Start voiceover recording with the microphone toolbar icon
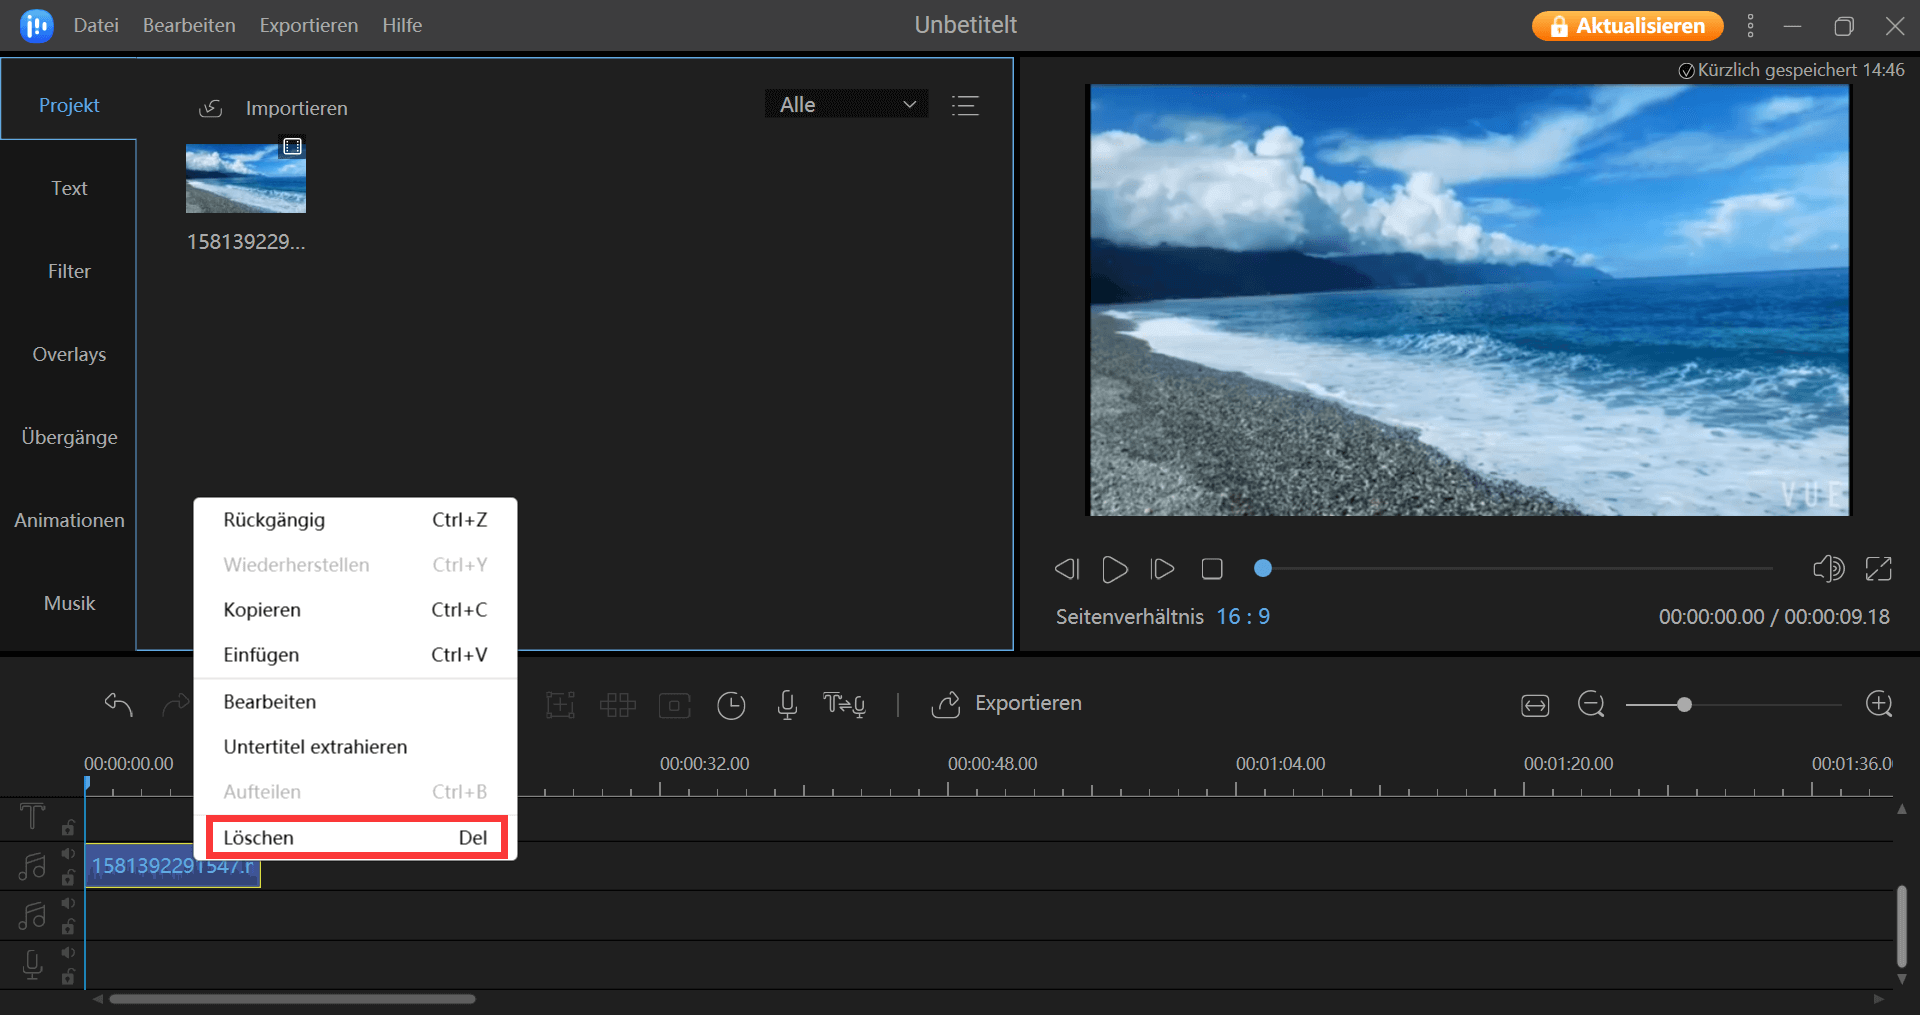This screenshot has width=1920, height=1015. [x=787, y=705]
